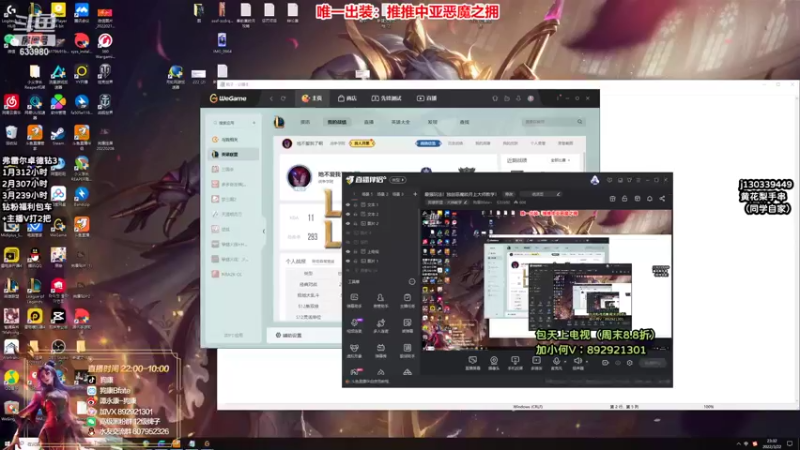
Task: Open the WeGame 商店 store tab
Action: pos(347,98)
